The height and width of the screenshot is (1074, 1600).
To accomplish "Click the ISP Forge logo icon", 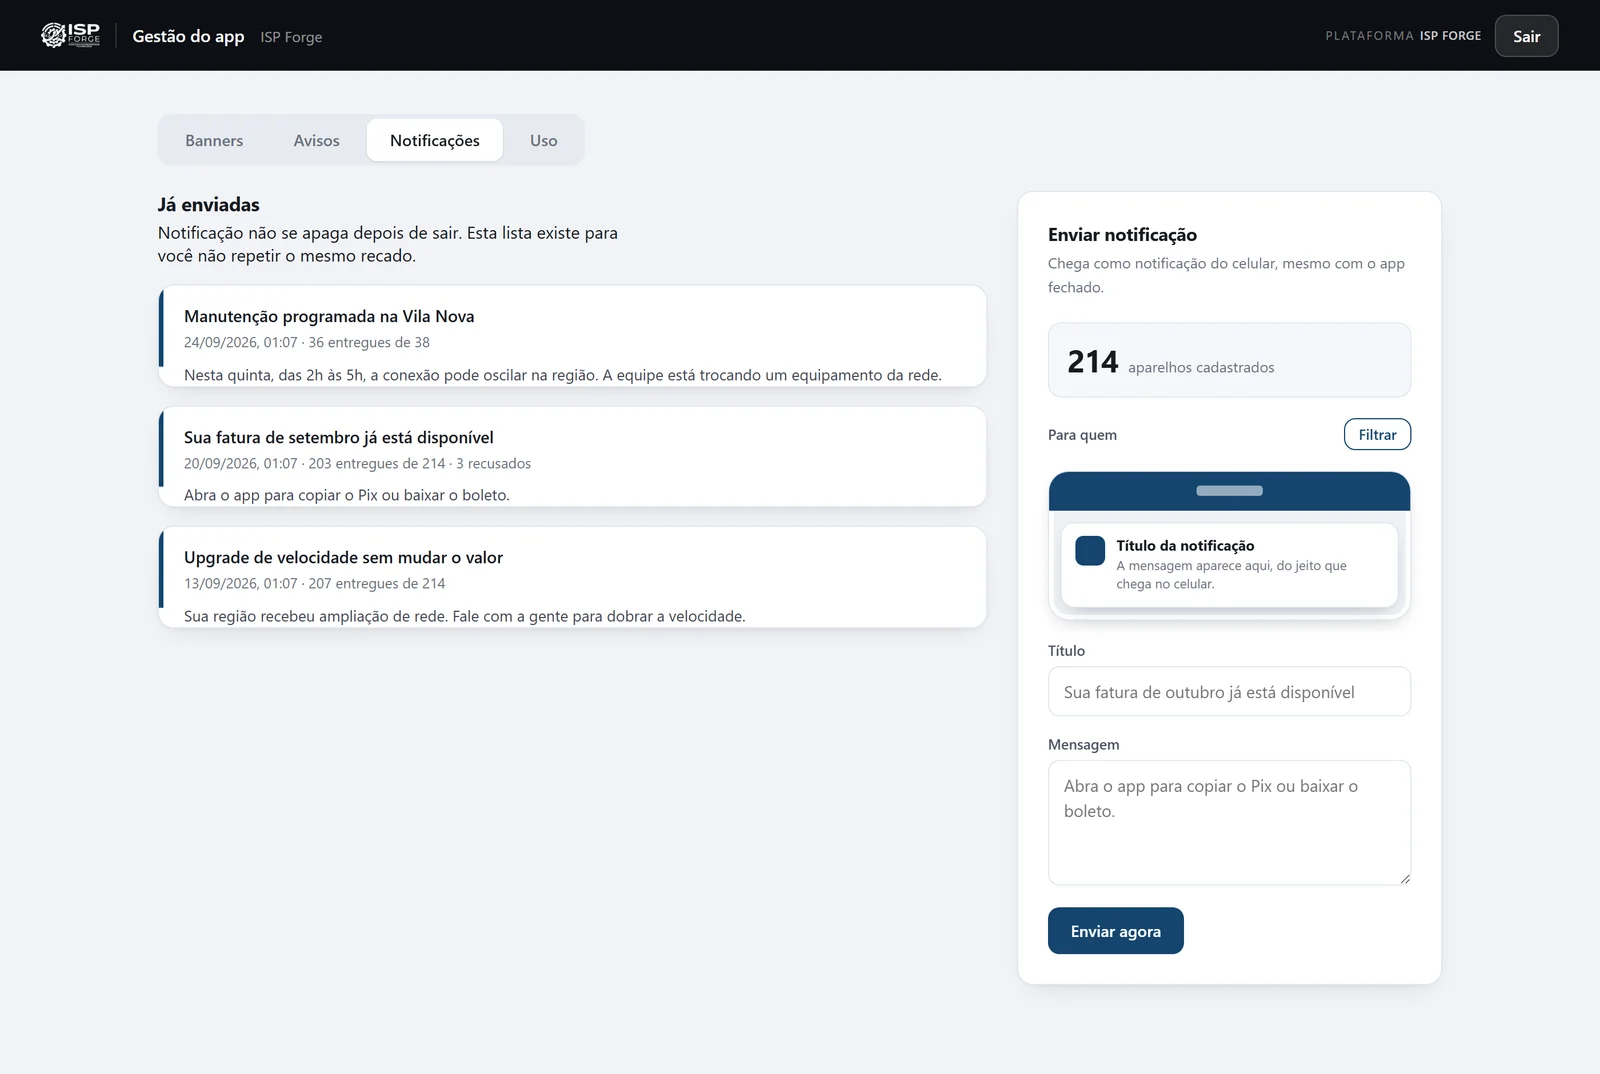I will tap(70, 35).
